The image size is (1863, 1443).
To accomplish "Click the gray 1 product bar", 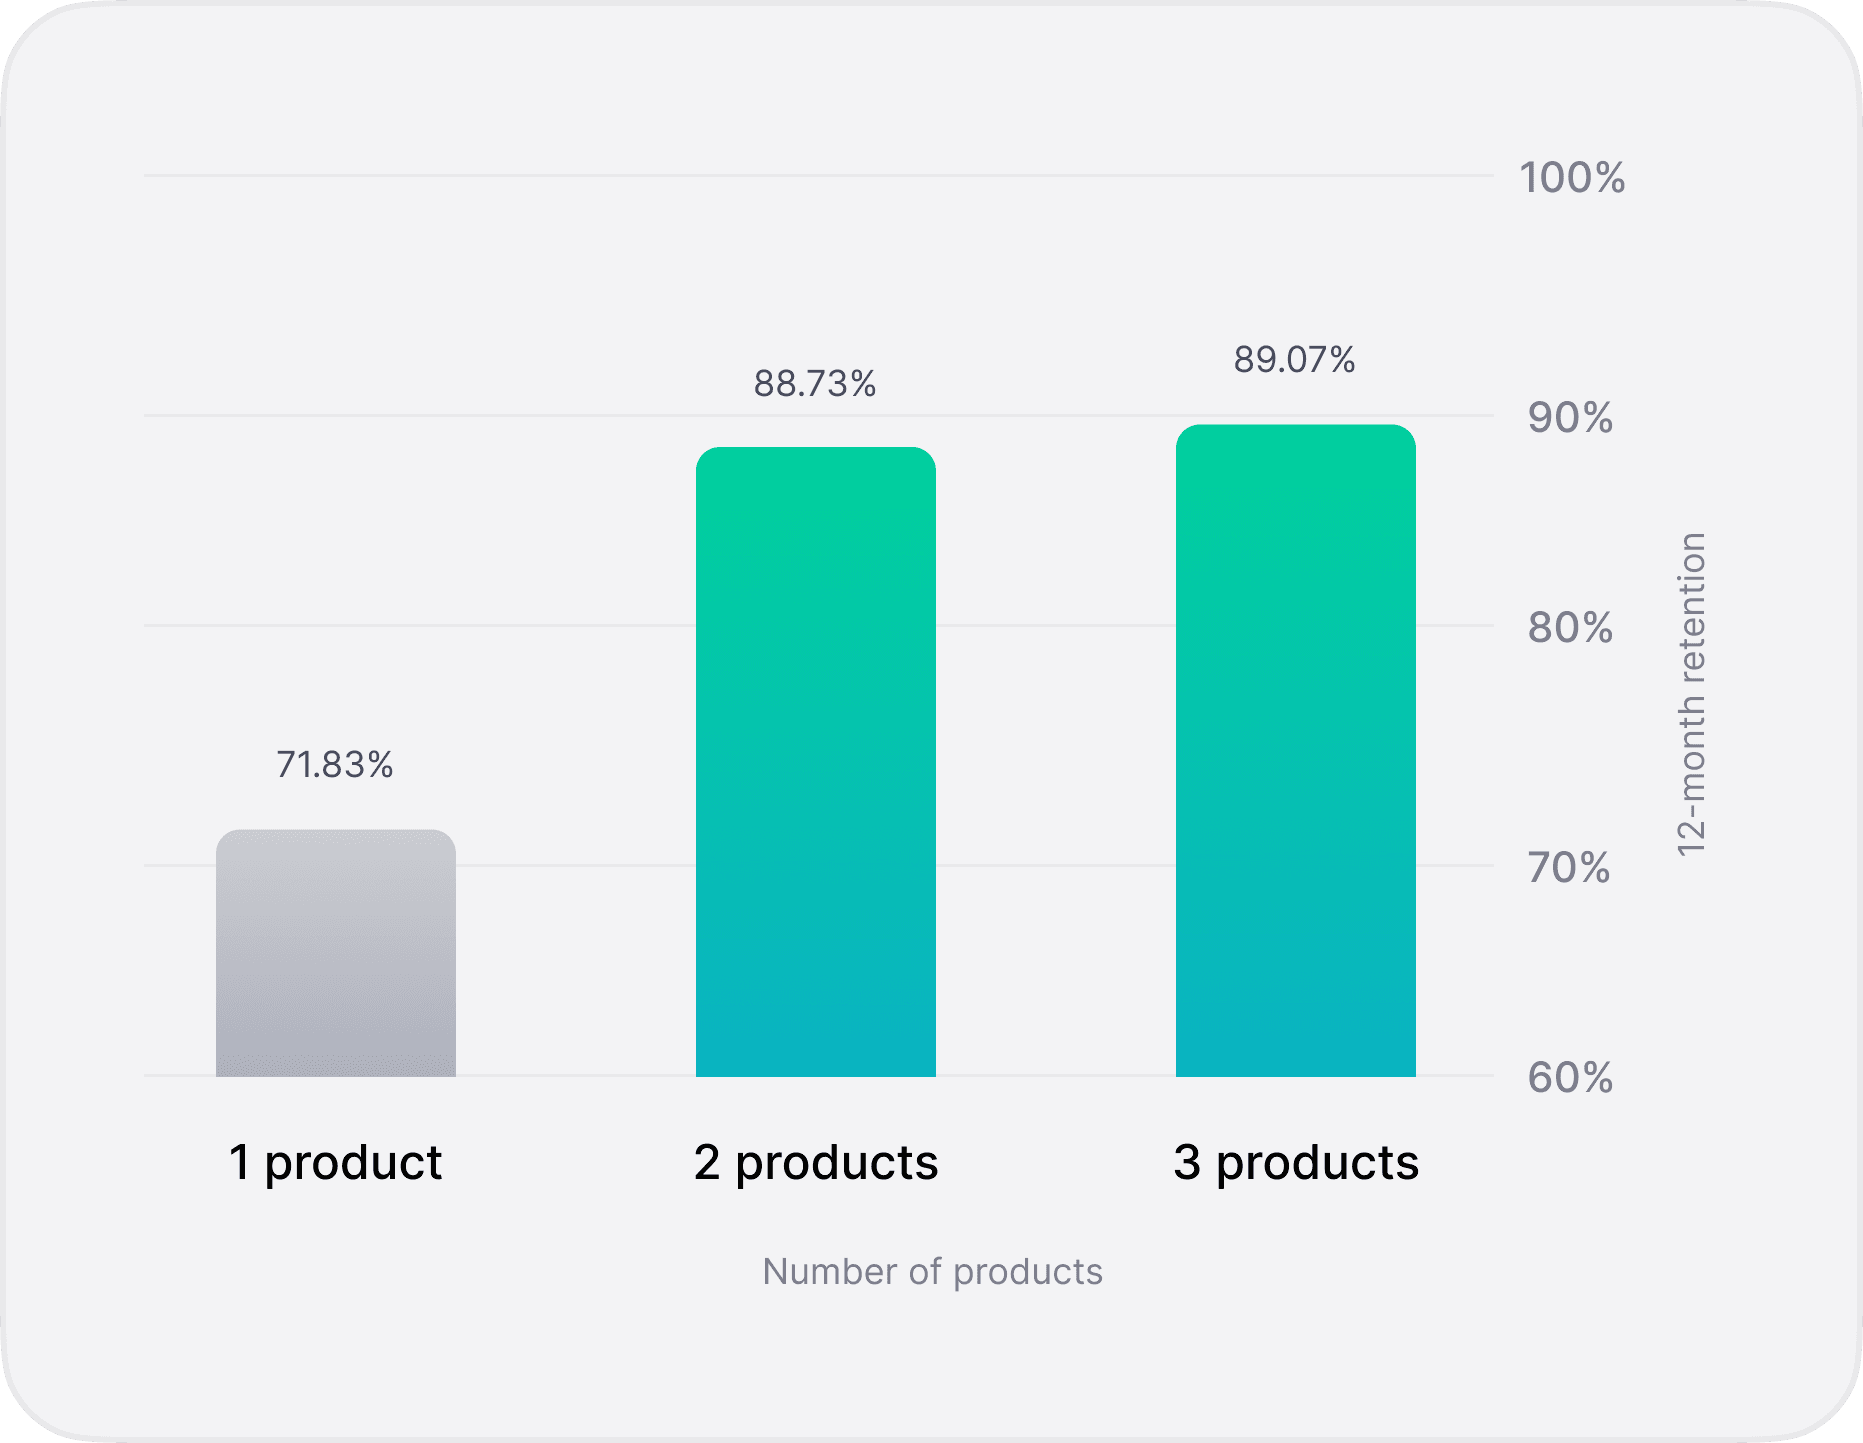I will [336, 953].
